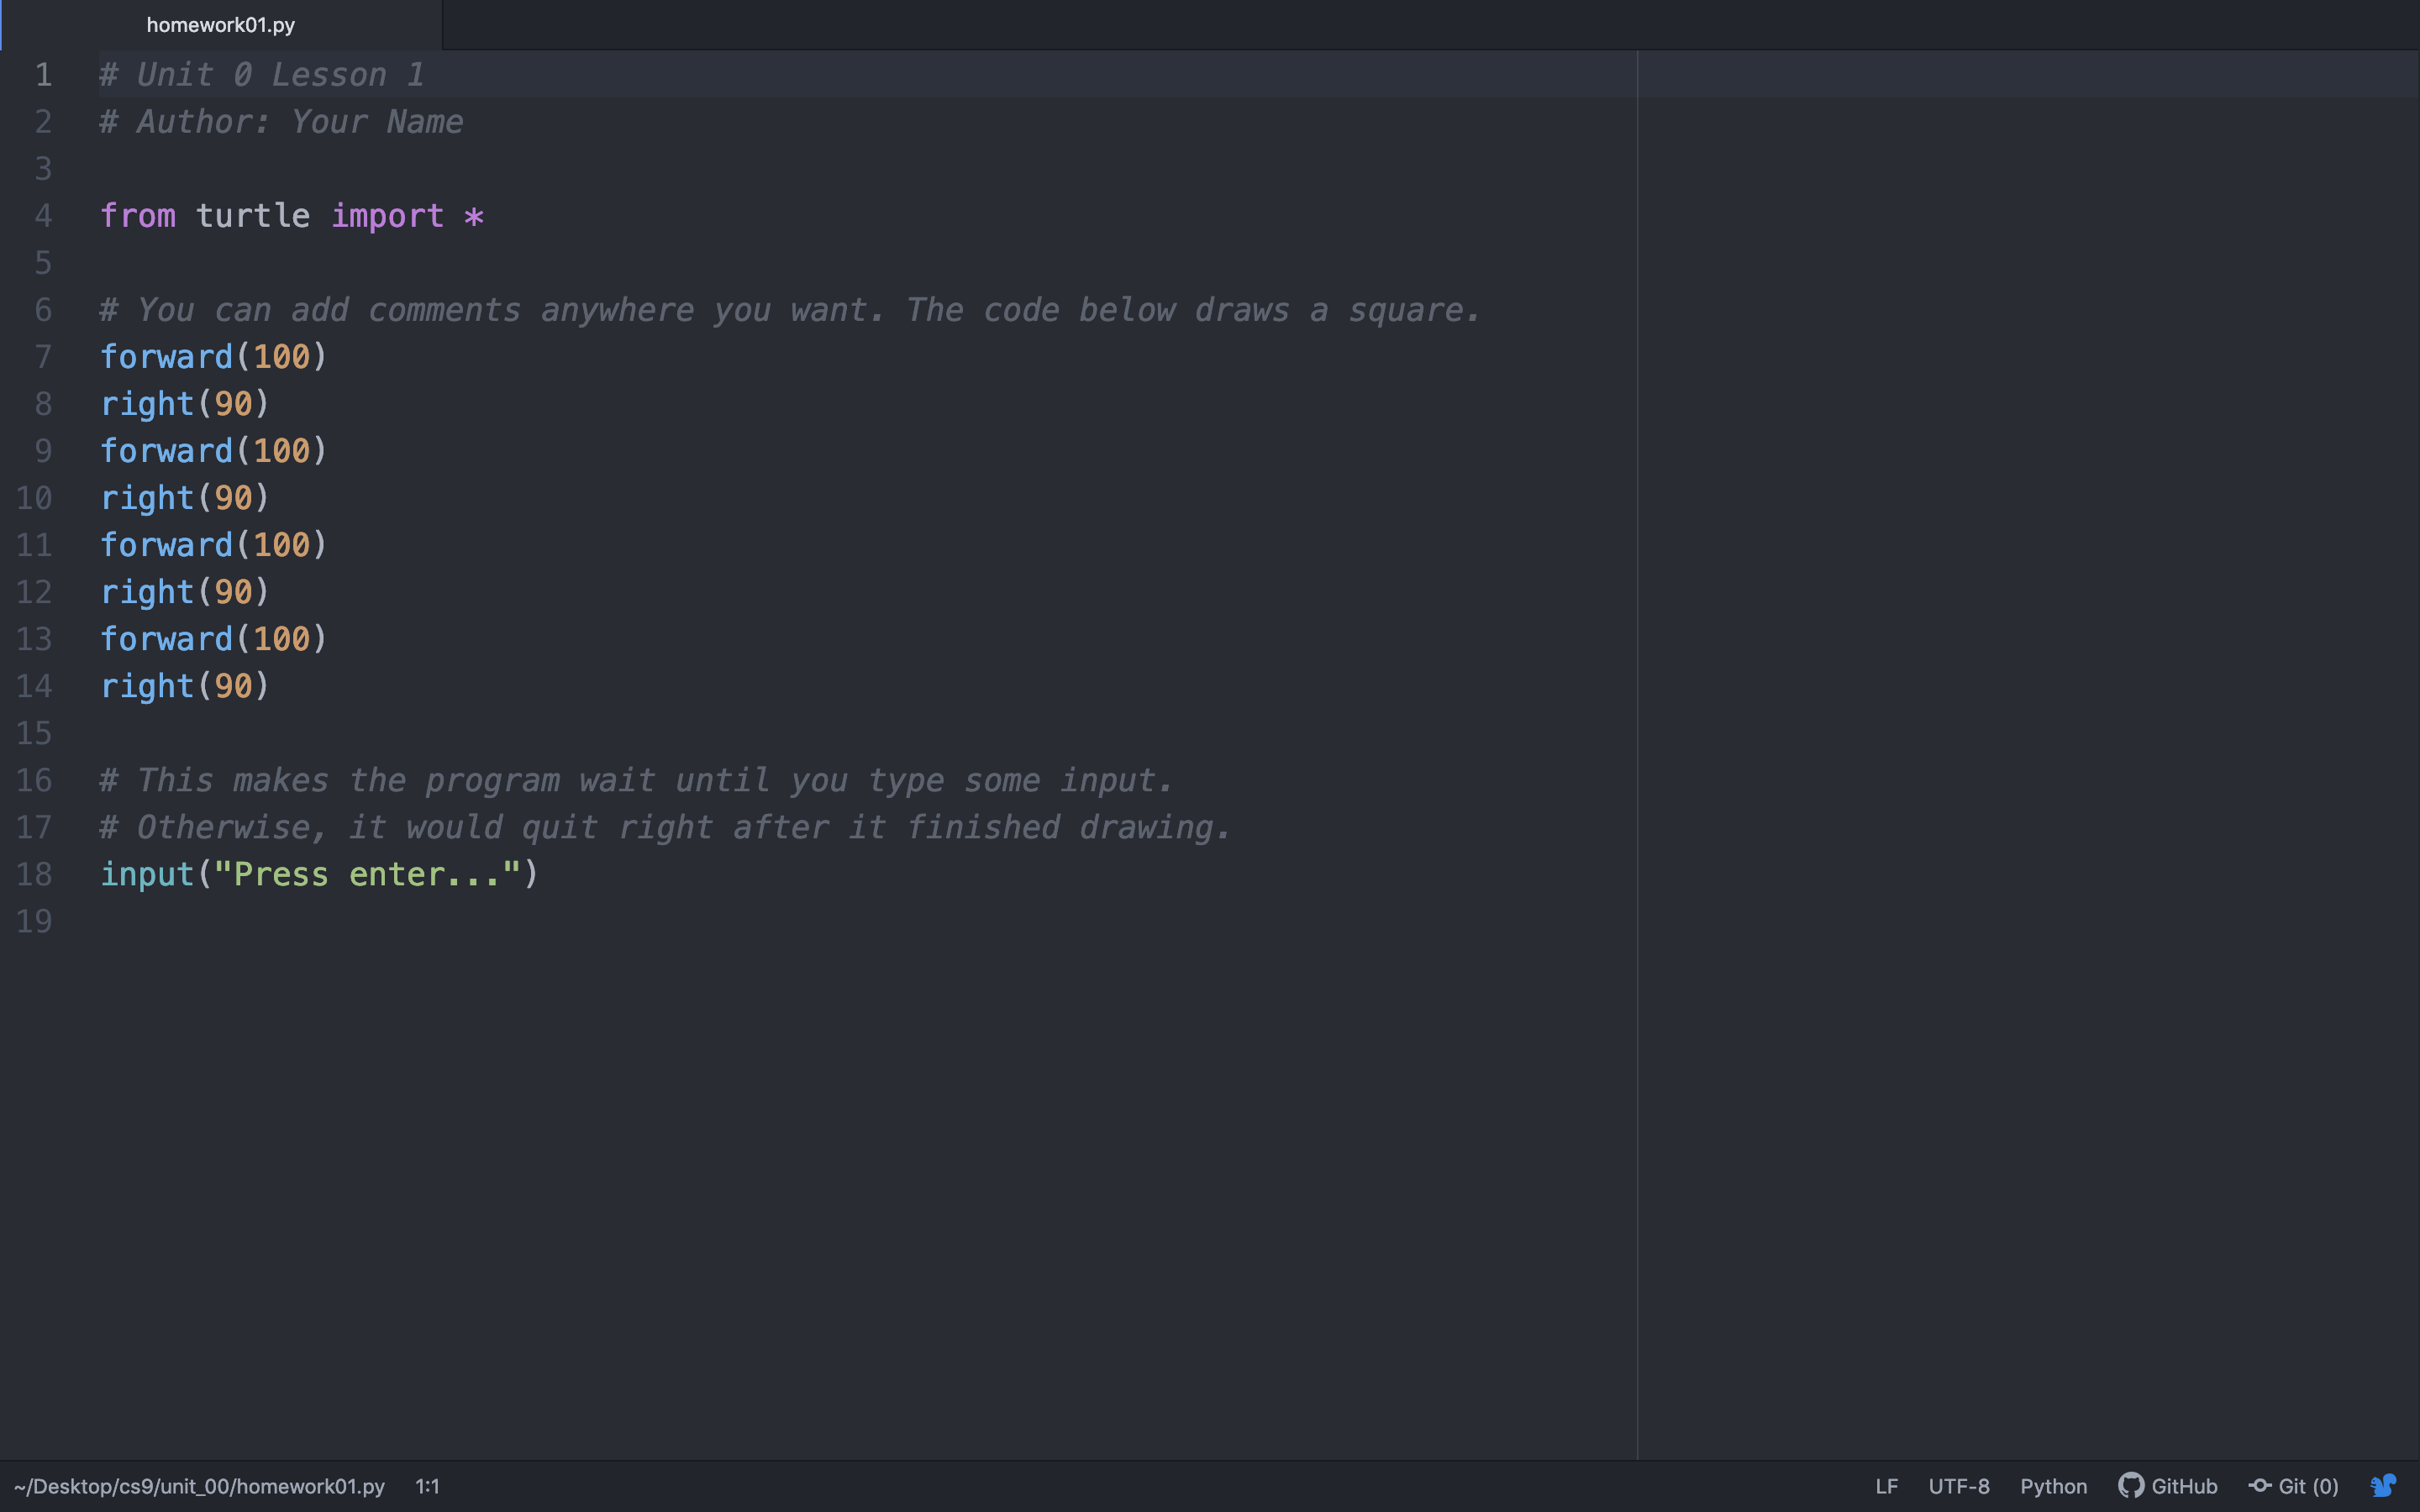Click the file path in status bar
The width and height of the screenshot is (2420, 1512).
click(199, 1486)
